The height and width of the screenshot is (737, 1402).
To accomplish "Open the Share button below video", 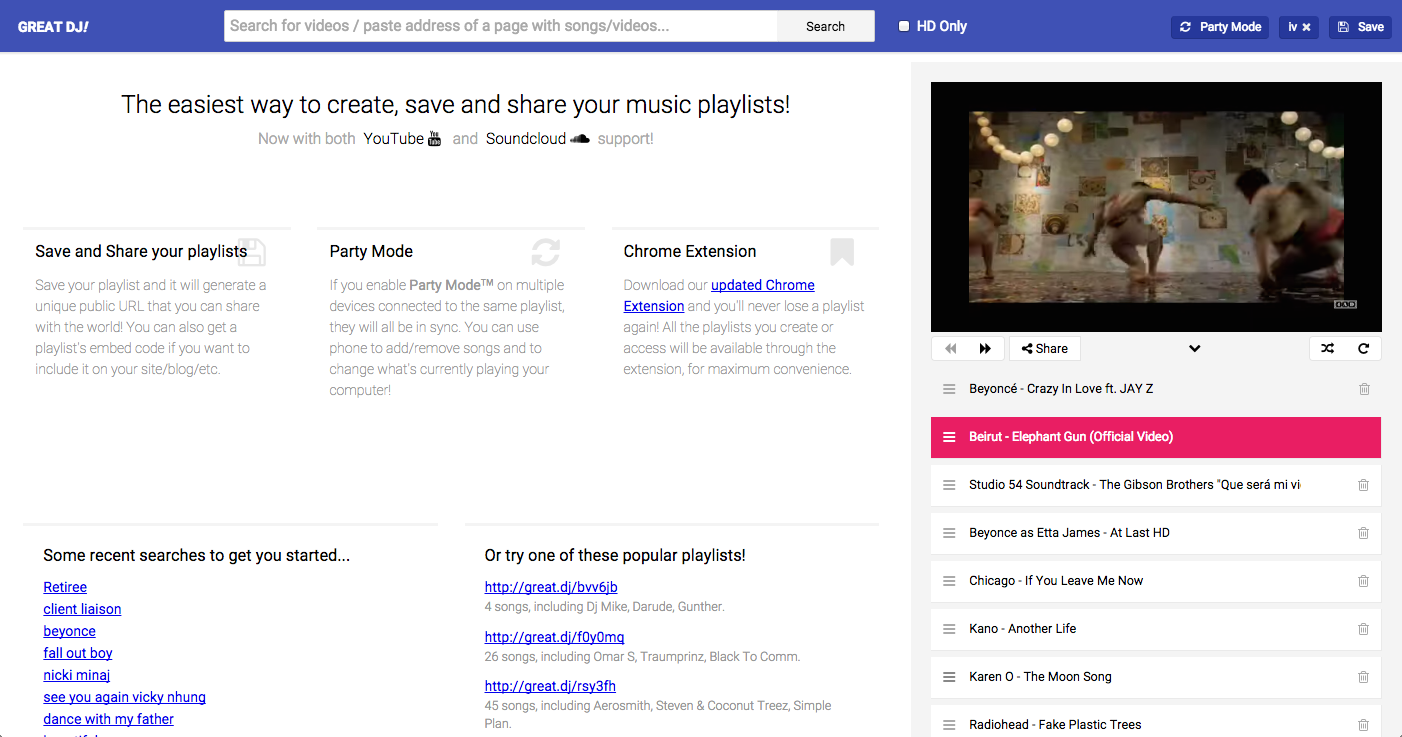I will click(1045, 349).
